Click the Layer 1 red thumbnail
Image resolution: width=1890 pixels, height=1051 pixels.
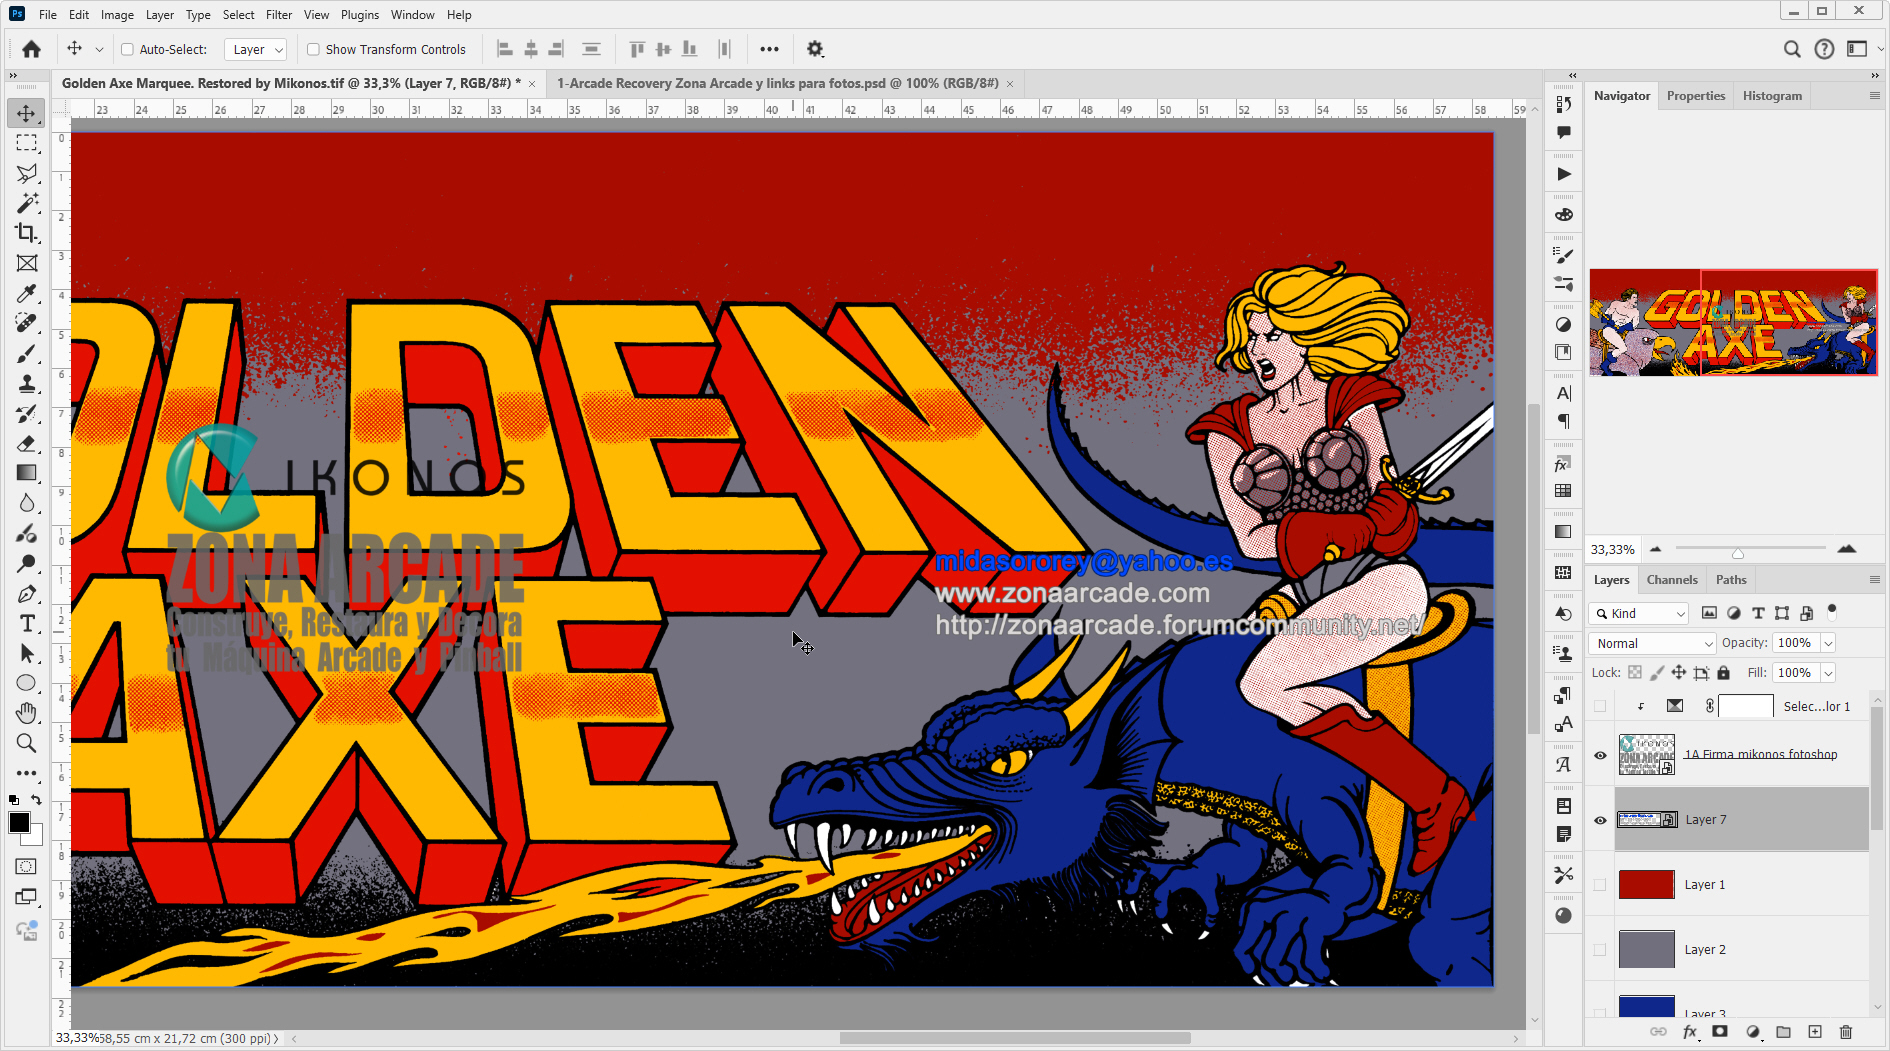[x=1646, y=885]
